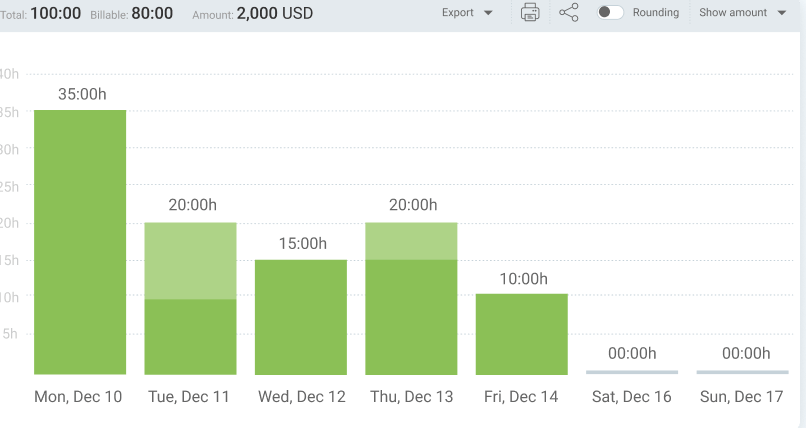
Task: Click Thursday's dark green bottom segment
Action: coord(411,316)
